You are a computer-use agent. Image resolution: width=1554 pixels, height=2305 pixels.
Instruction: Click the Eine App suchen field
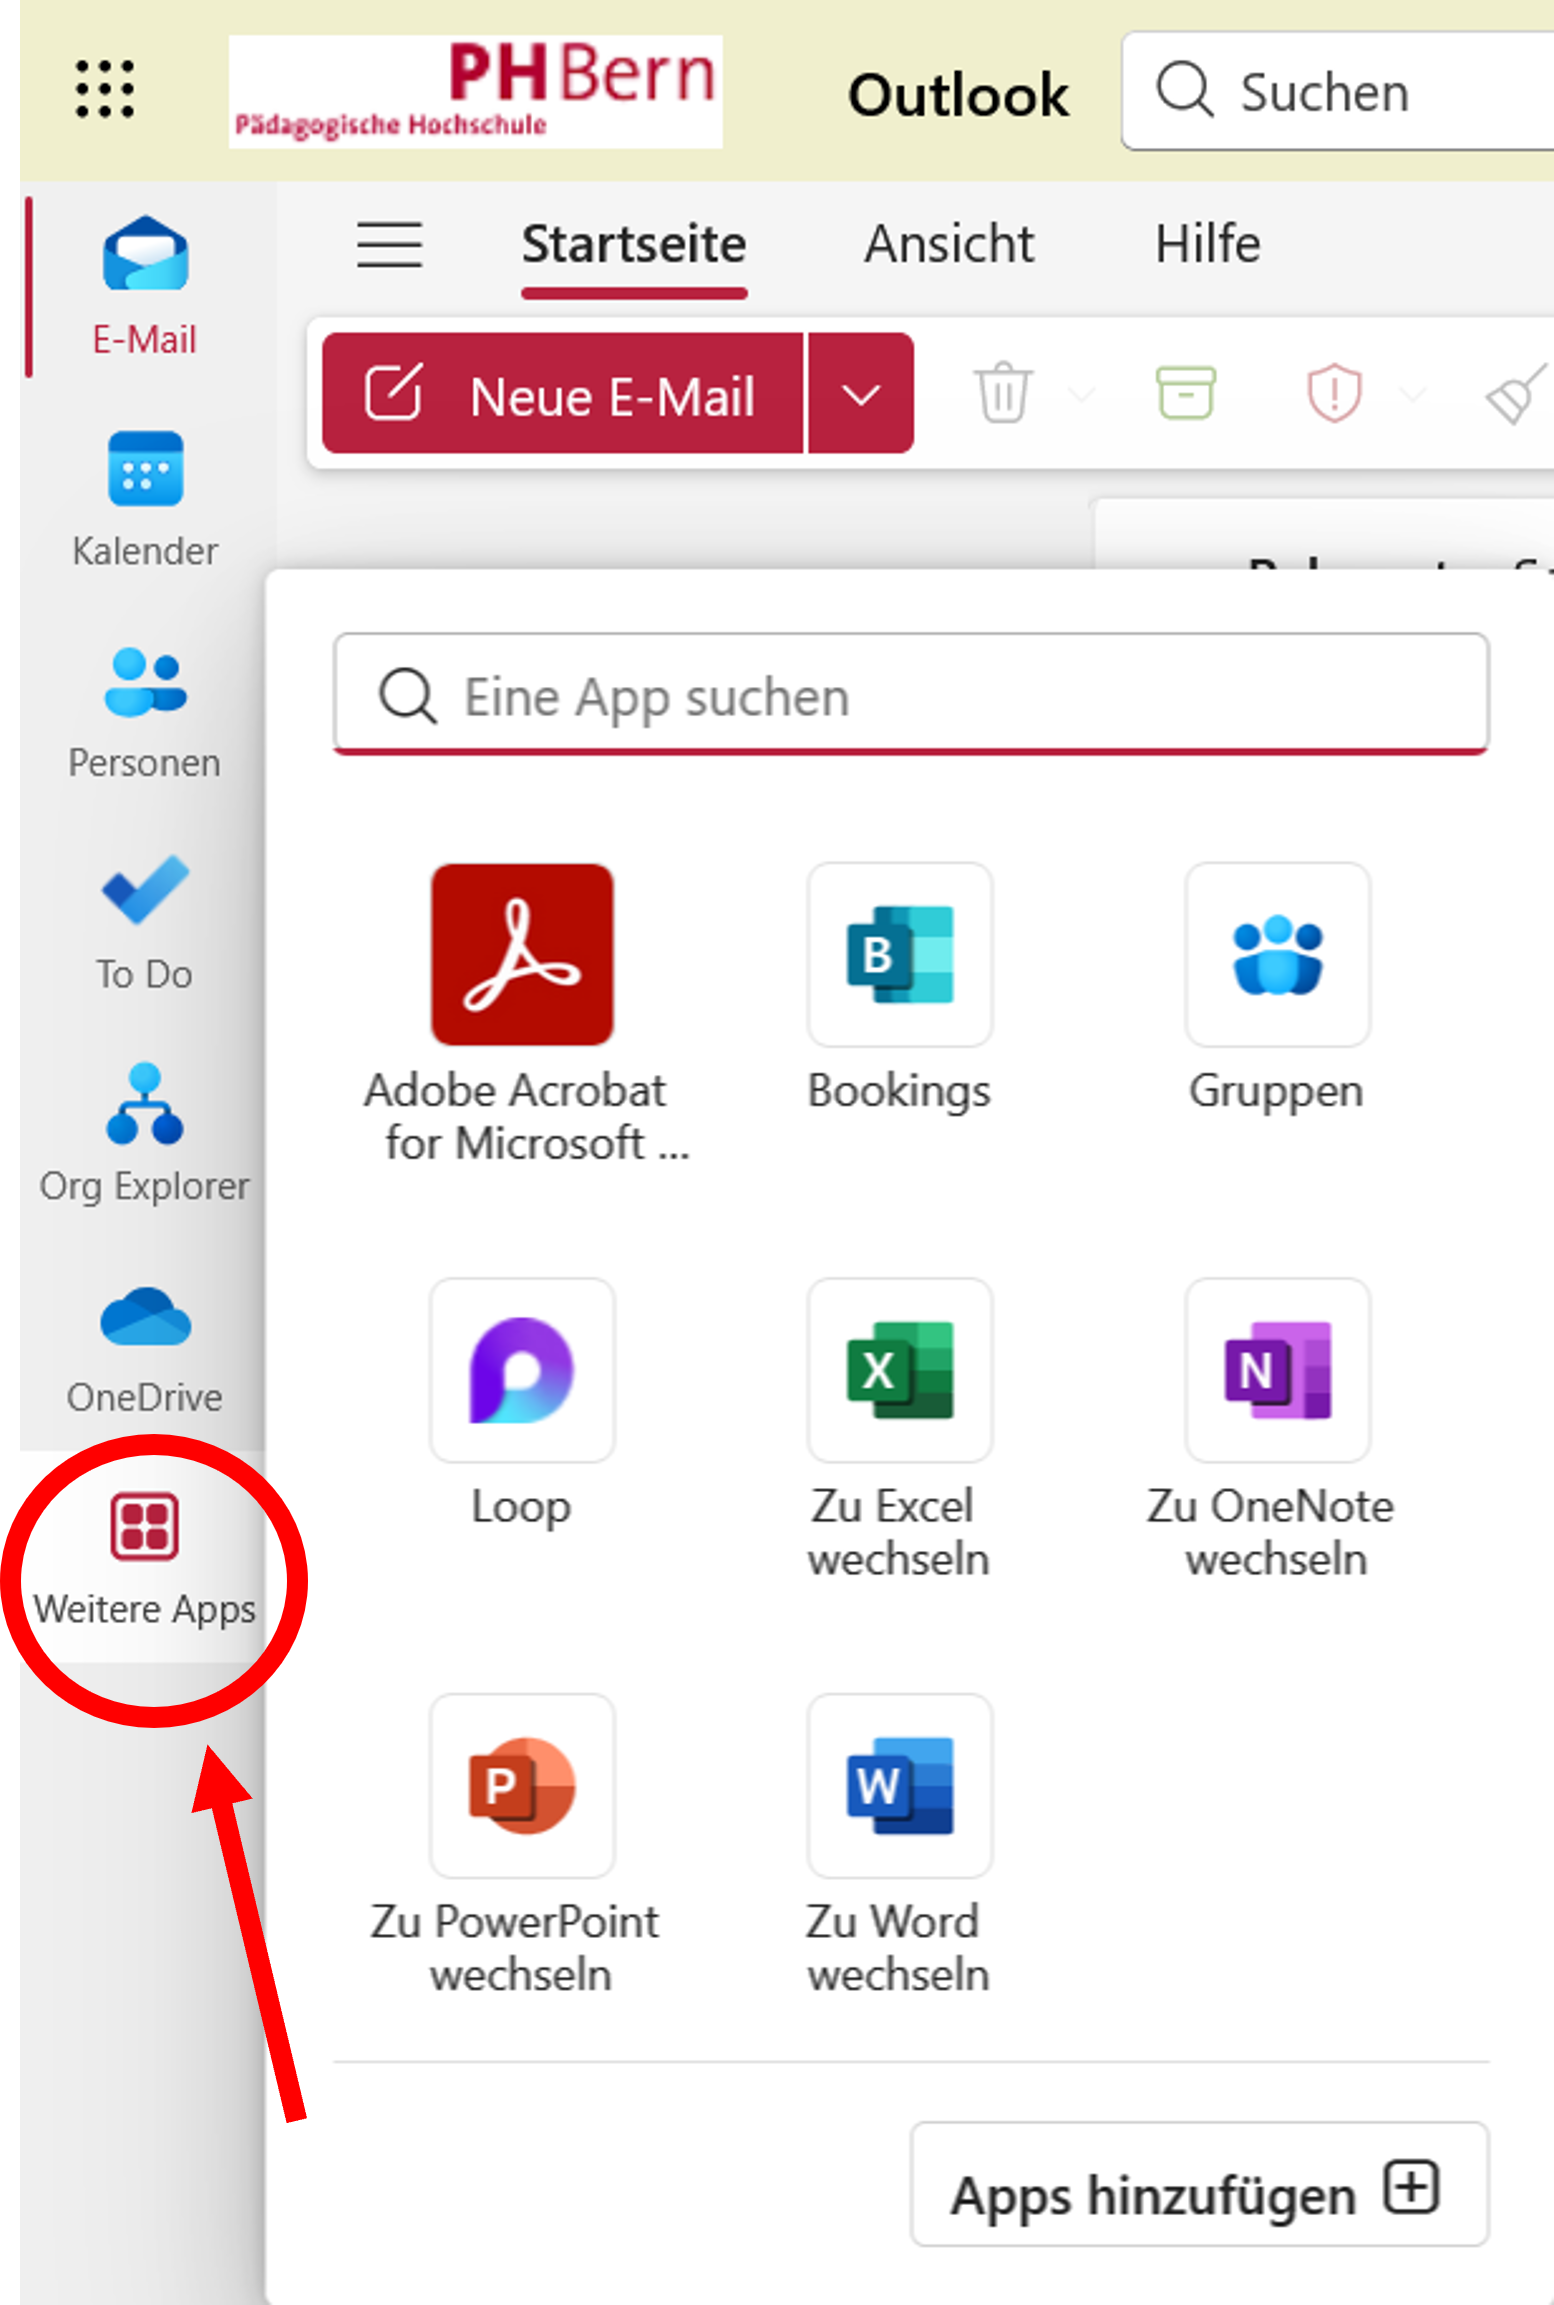(x=910, y=696)
